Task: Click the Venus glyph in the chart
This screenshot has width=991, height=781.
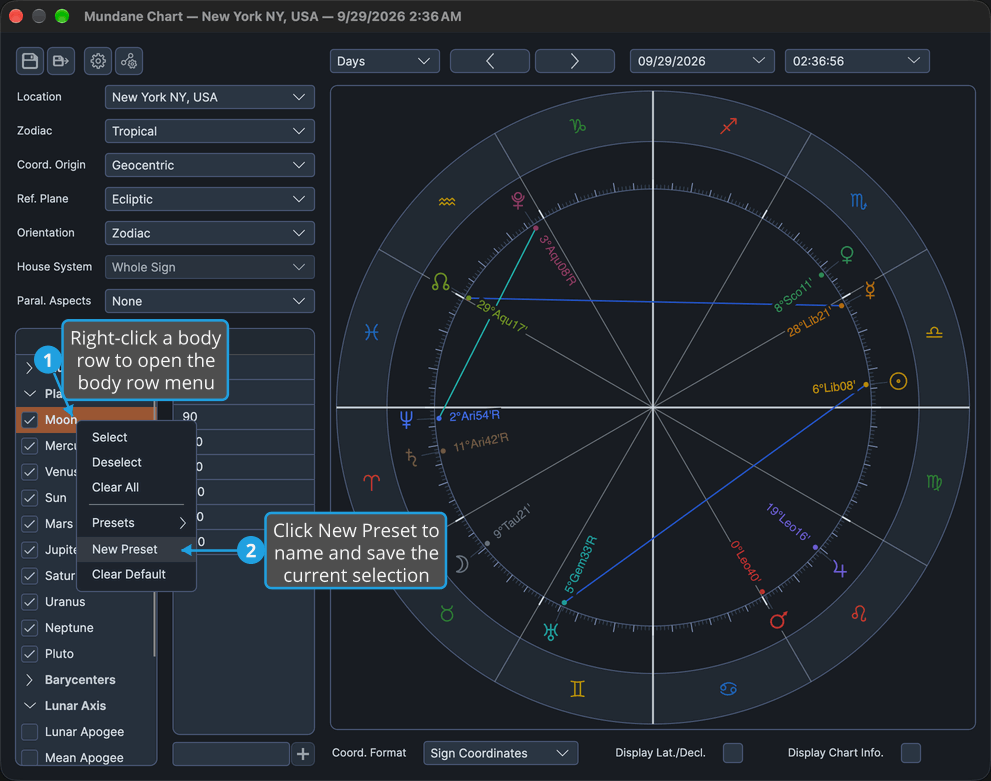Action: [x=846, y=255]
